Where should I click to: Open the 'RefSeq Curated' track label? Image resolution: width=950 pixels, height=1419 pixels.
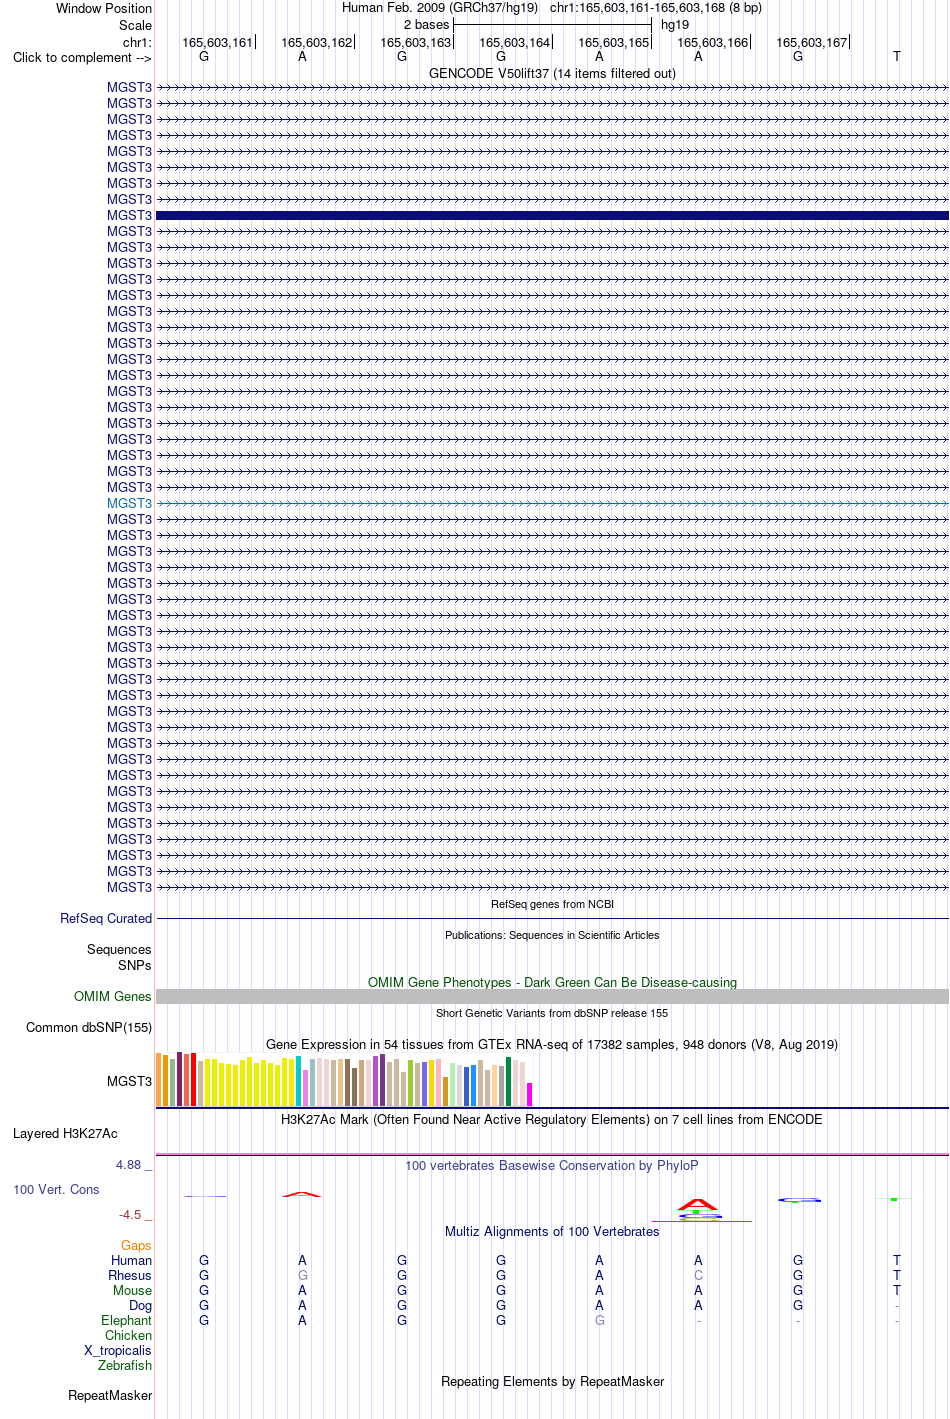tap(106, 918)
